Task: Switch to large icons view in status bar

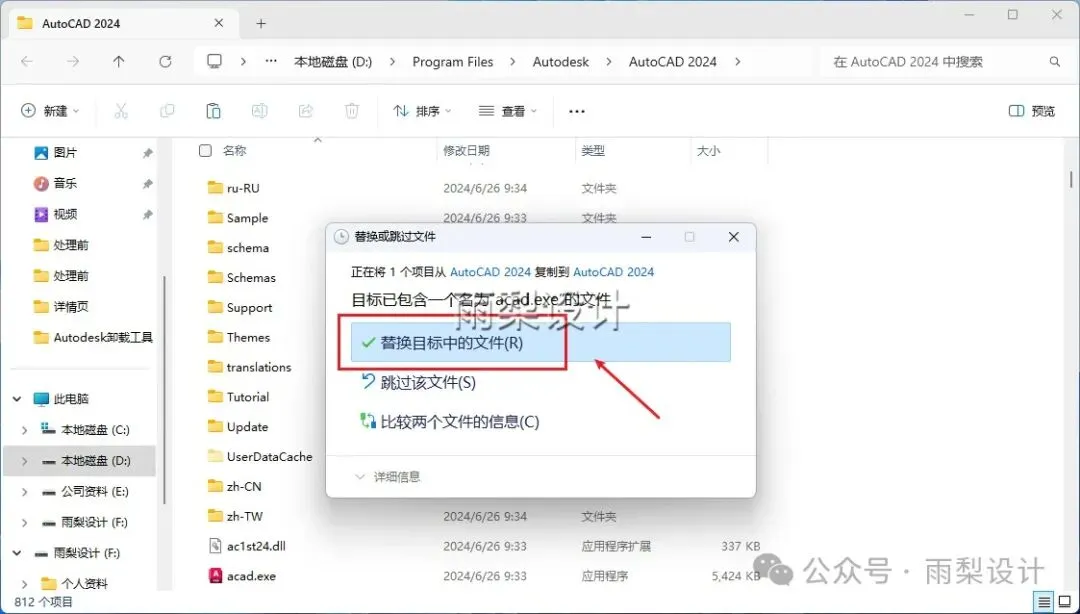Action: pyautogui.click(x=1064, y=602)
